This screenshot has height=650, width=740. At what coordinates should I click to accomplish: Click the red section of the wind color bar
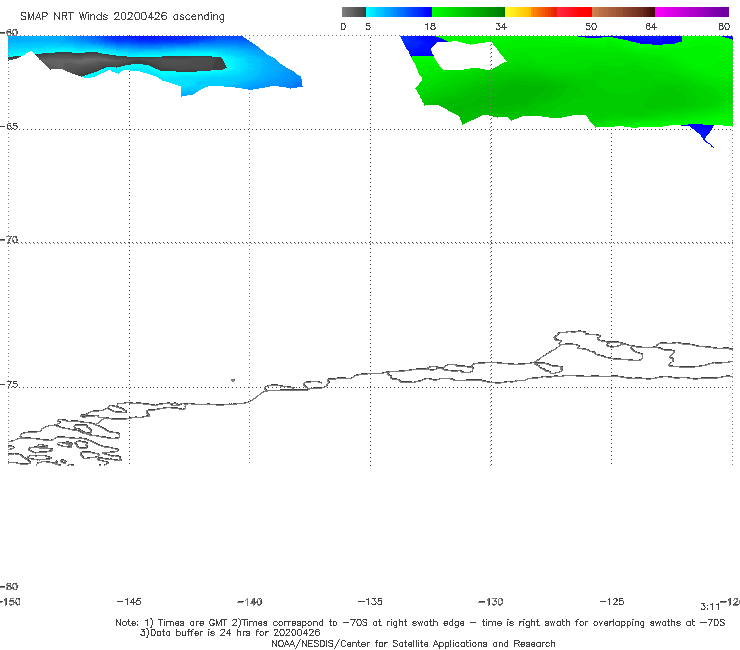pos(574,12)
